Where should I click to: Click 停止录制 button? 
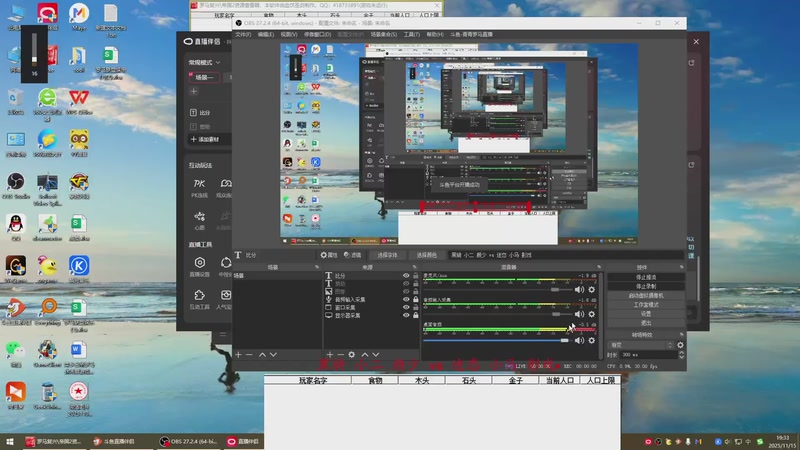coord(646,286)
